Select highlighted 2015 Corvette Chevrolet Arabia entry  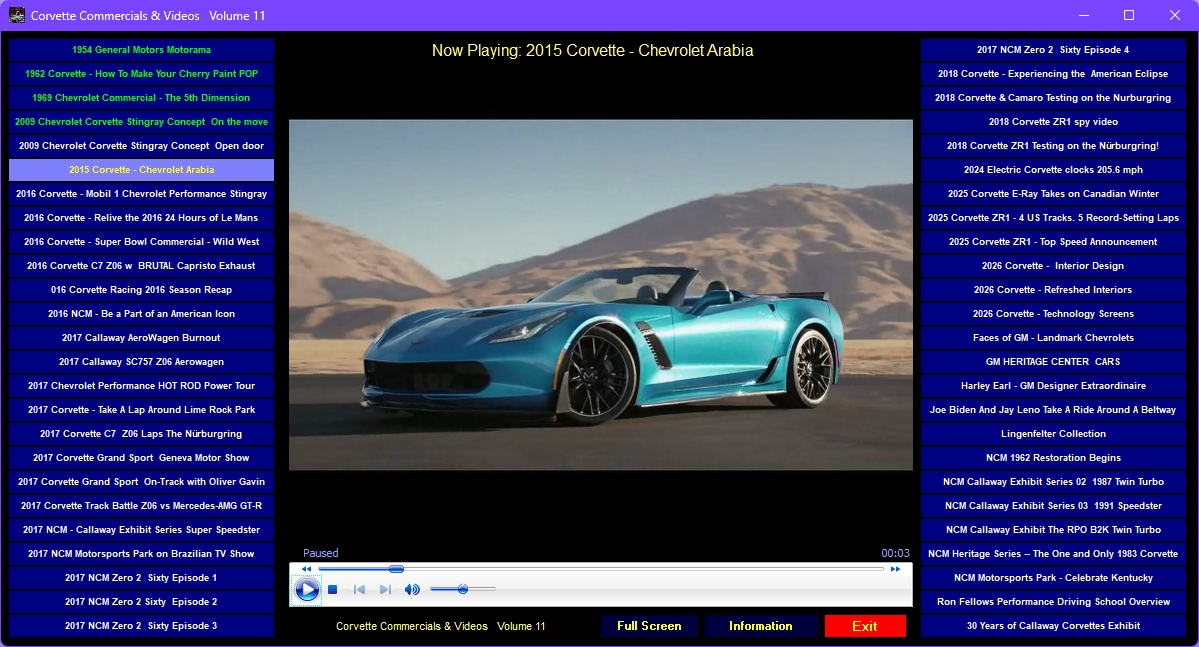[141, 170]
